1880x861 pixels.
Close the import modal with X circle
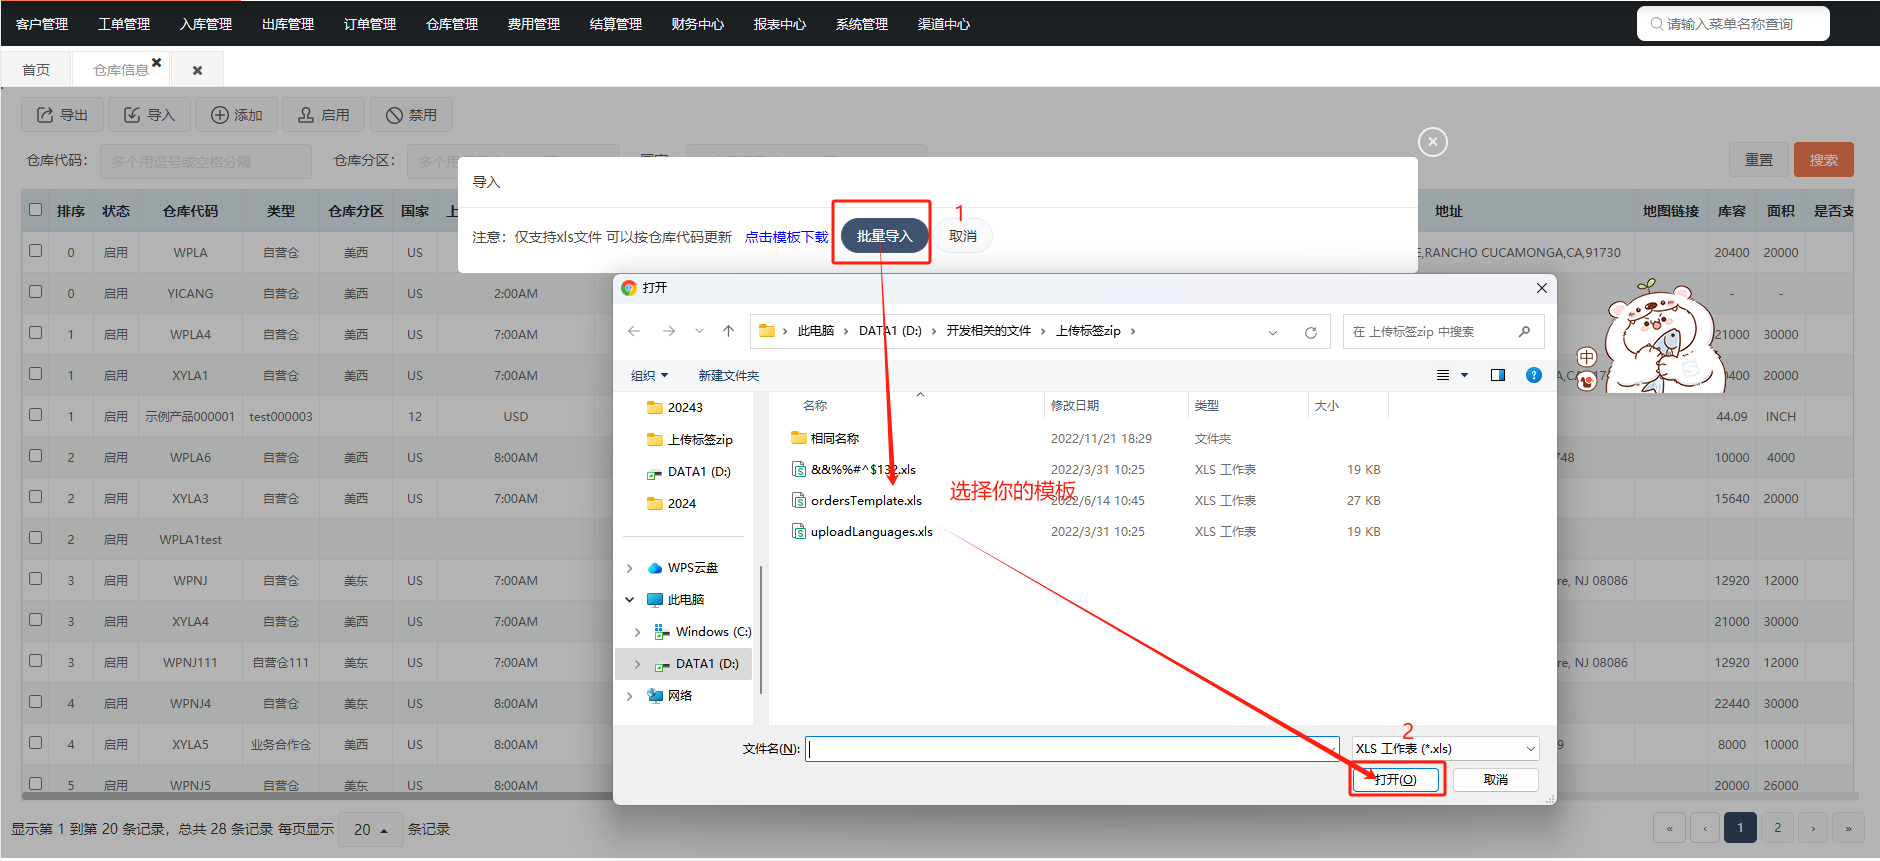click(1432, 142)
